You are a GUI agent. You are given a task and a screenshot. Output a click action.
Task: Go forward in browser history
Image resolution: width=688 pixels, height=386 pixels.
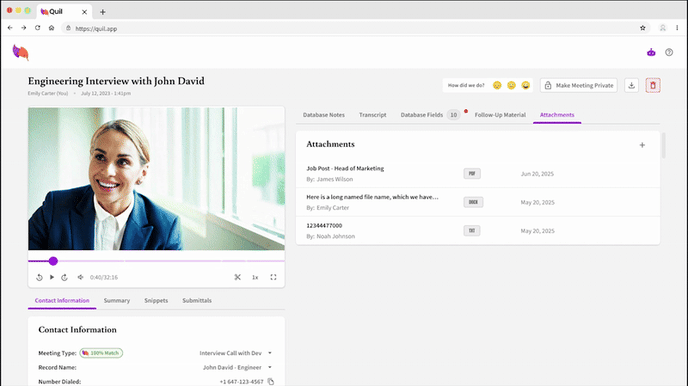point(24,28)
